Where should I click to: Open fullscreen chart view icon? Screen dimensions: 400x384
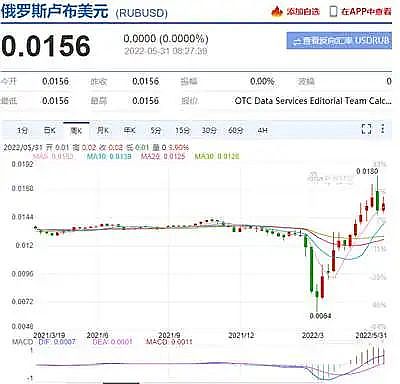click(x=367, y=129)
